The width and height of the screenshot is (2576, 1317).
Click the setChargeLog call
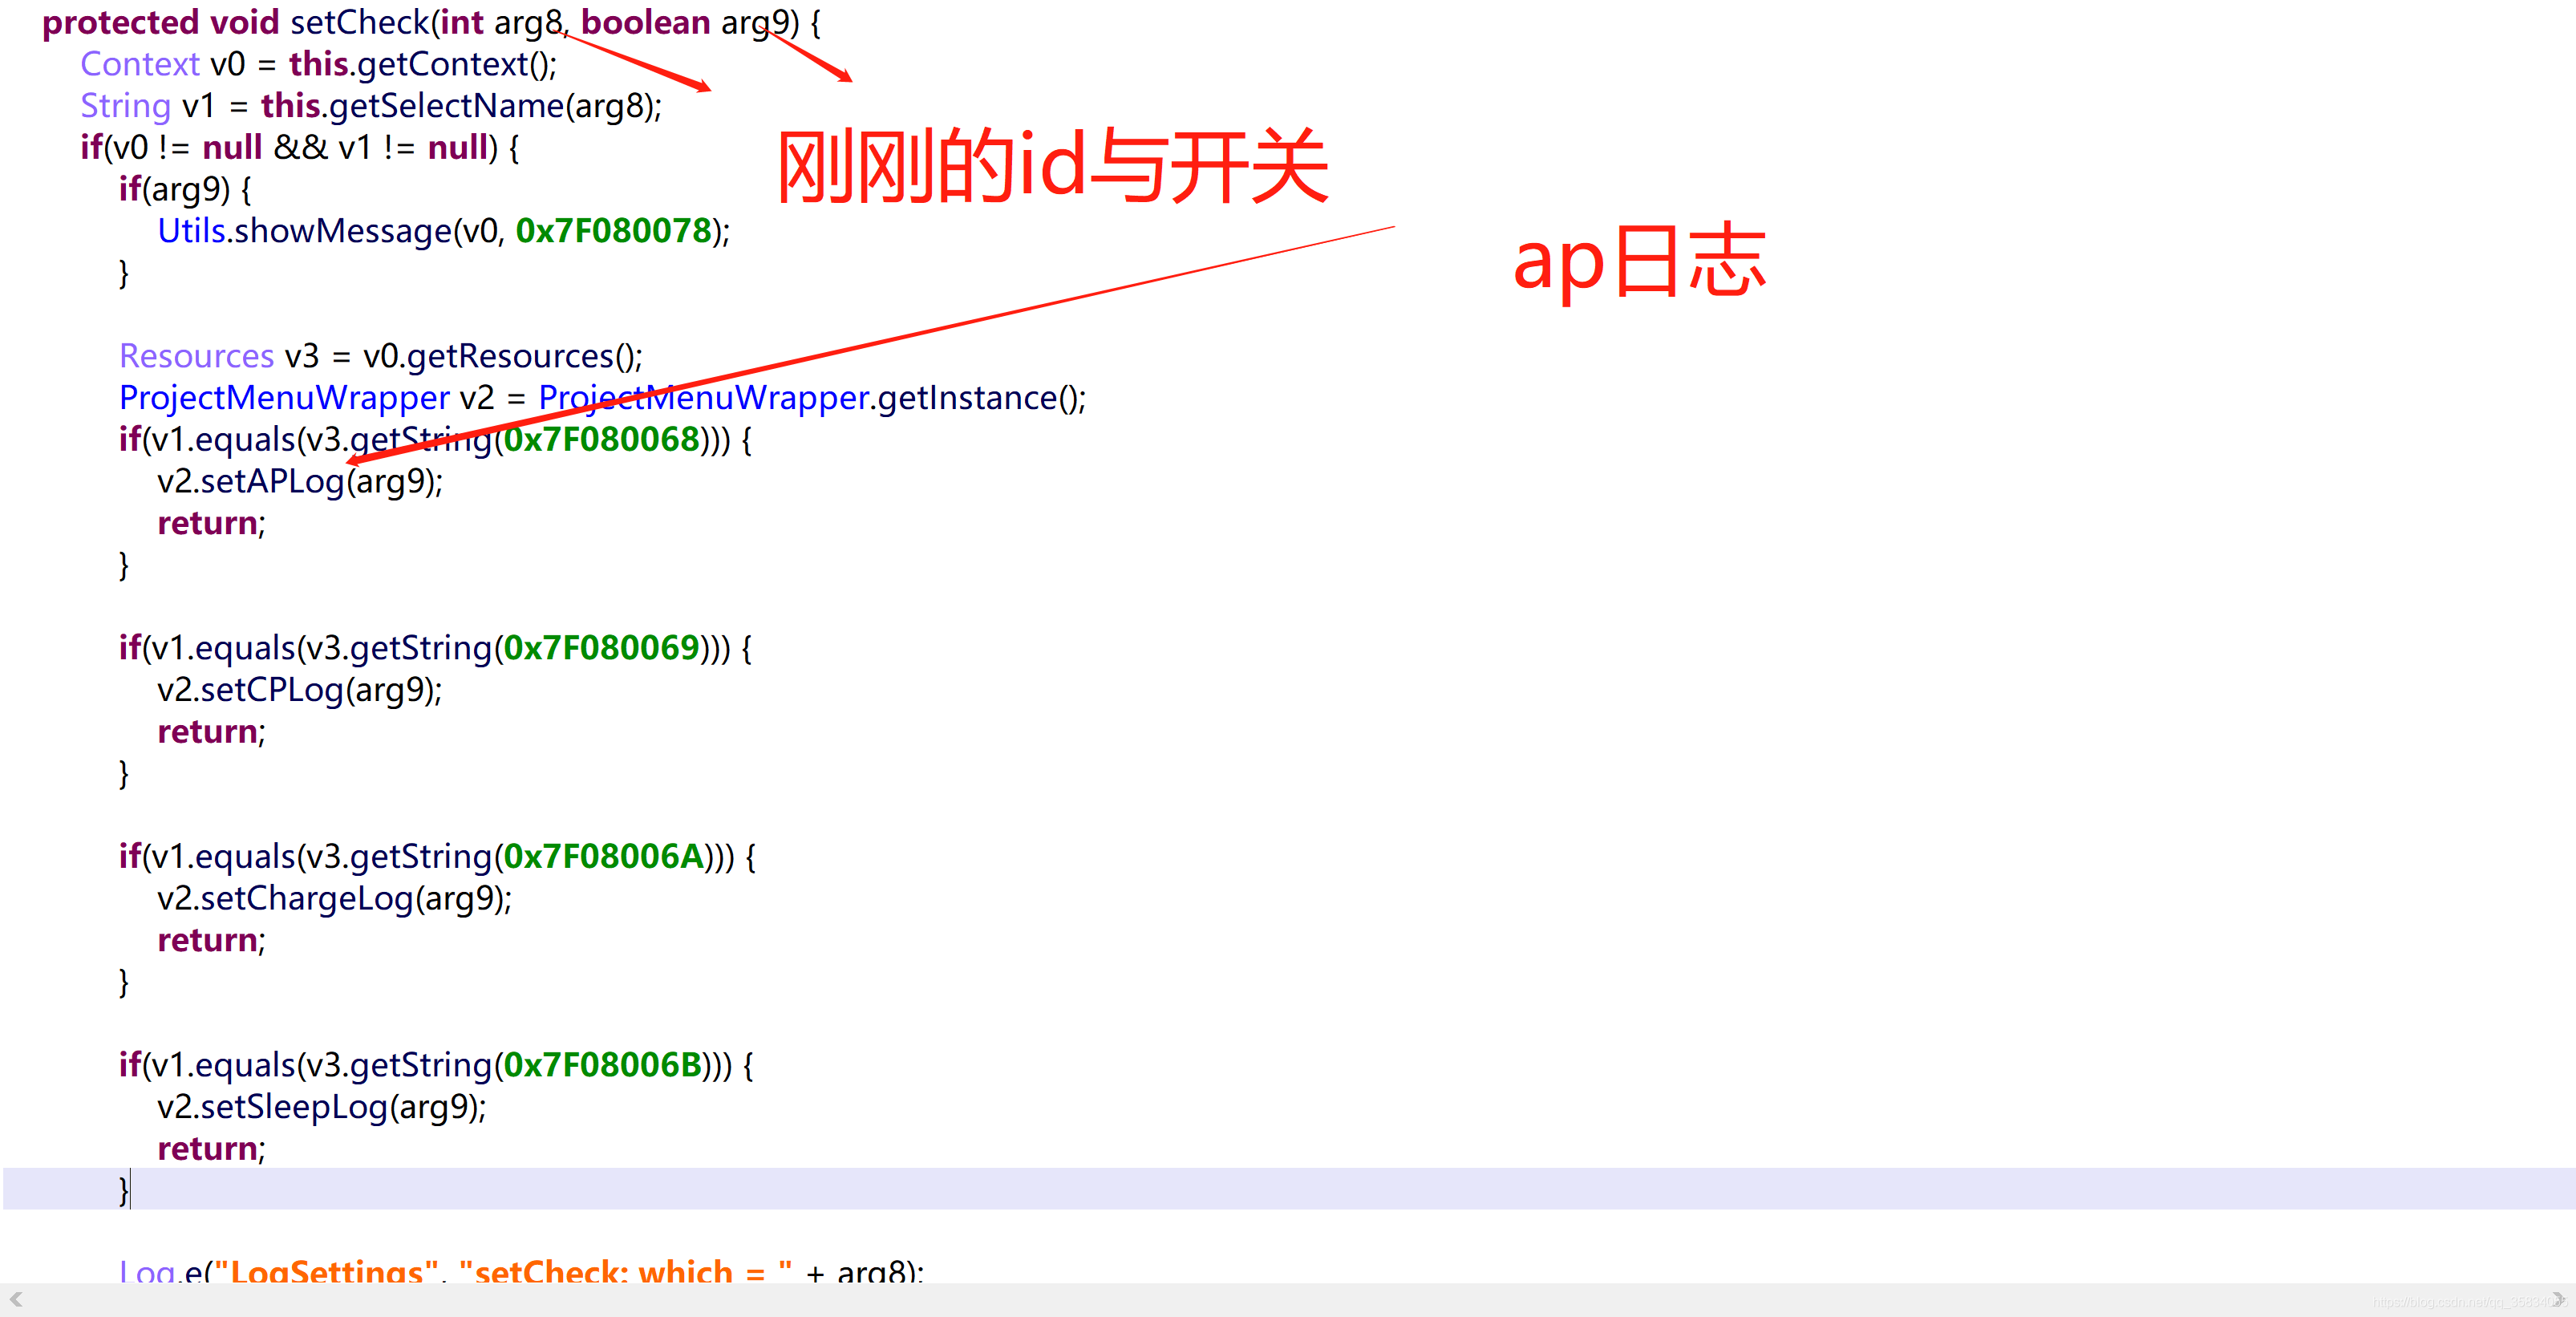click(x=307, y=898)
